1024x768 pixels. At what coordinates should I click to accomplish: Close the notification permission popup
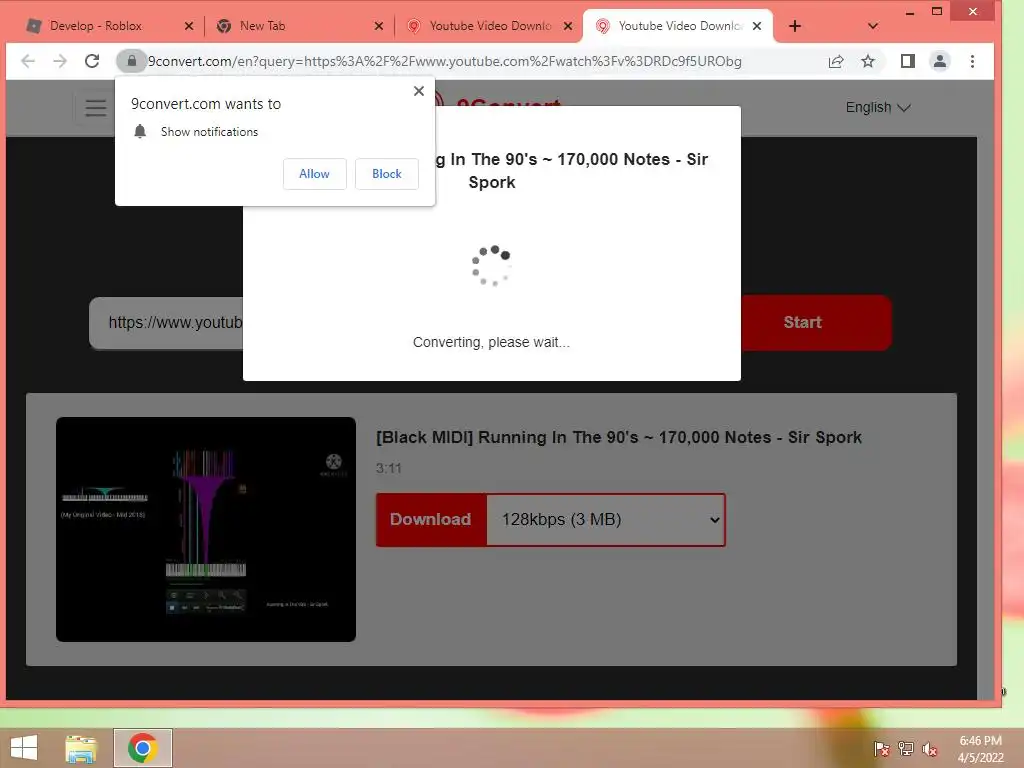click(419, 91)
